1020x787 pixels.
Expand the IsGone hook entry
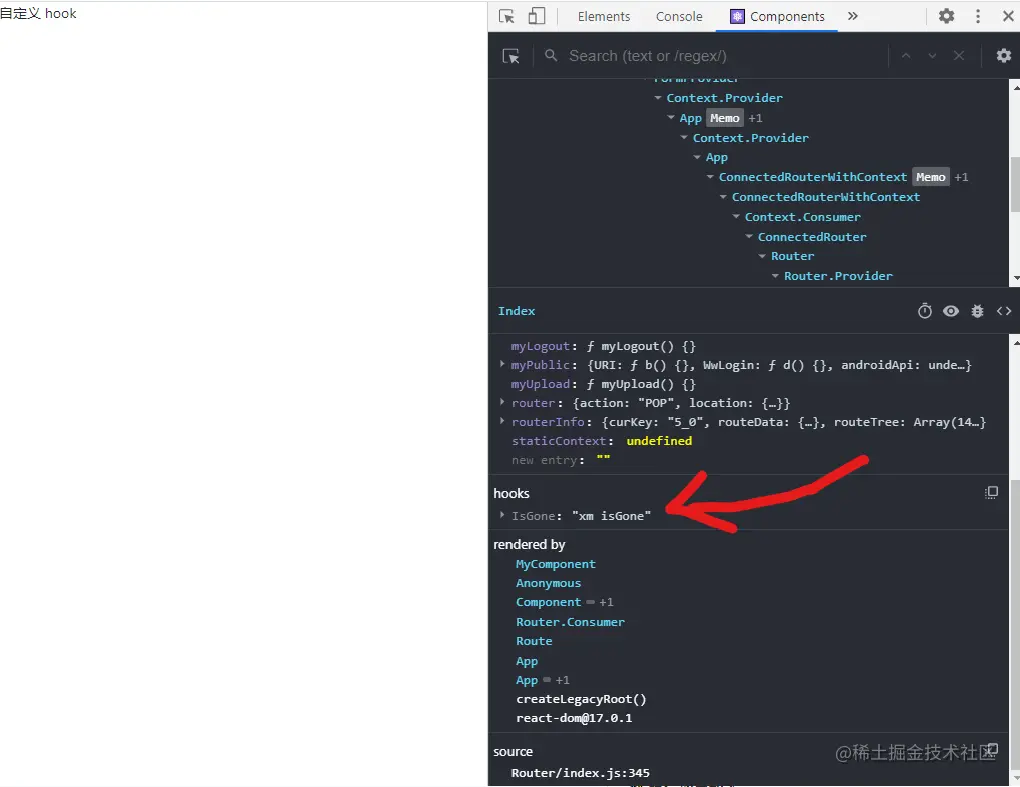[502, 515]
